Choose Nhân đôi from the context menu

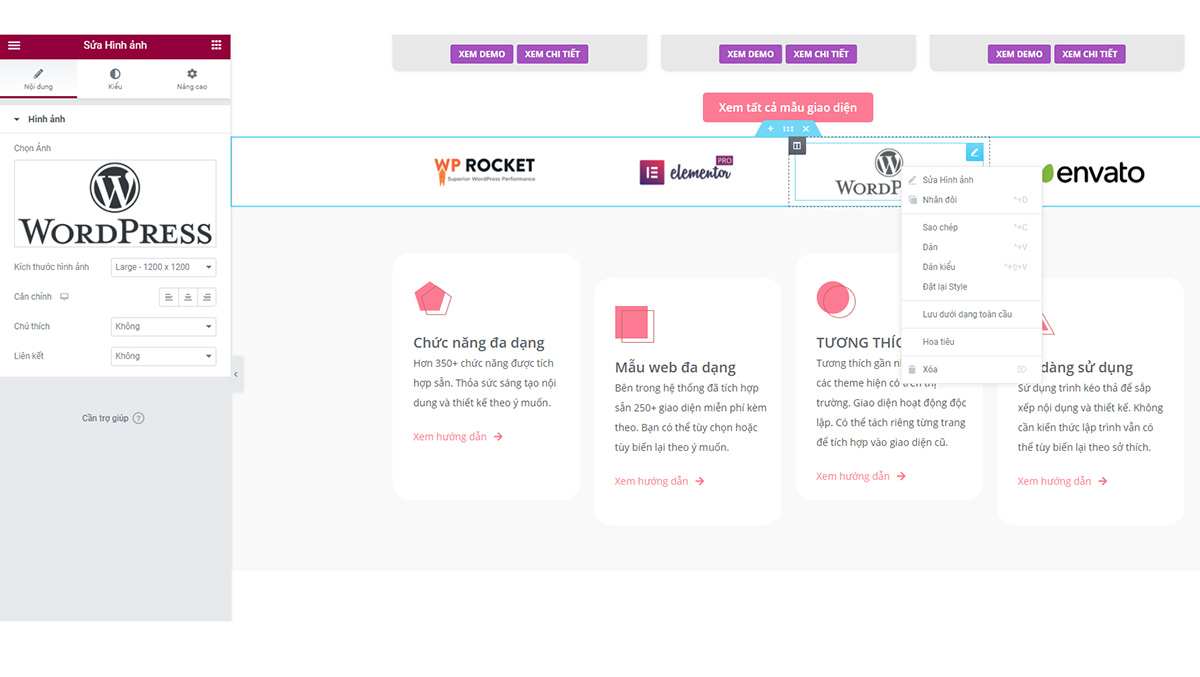939,200
